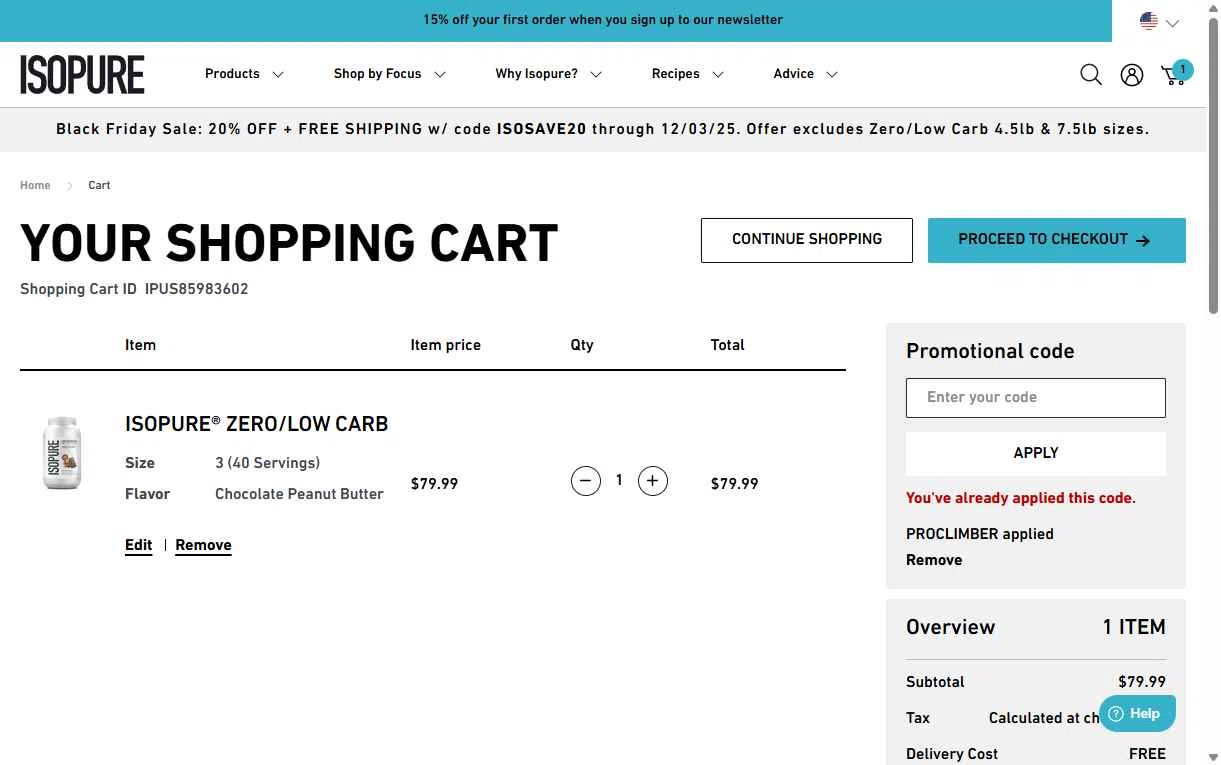Screen dimensions: 1221x765
Task: Click the Continue Shopping button
Action: pos(807,240)
